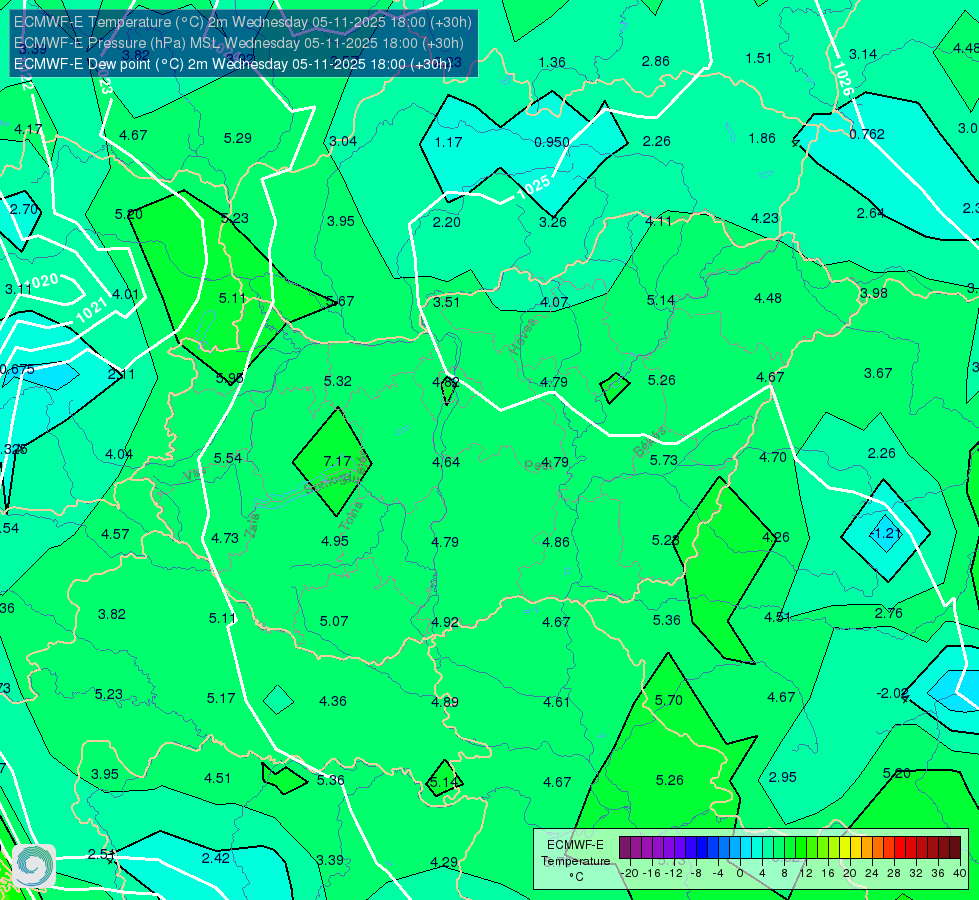Viewport: 979px width, 900px height.
Task: Click the 4.70 temperature value
Action: (773, 457)
